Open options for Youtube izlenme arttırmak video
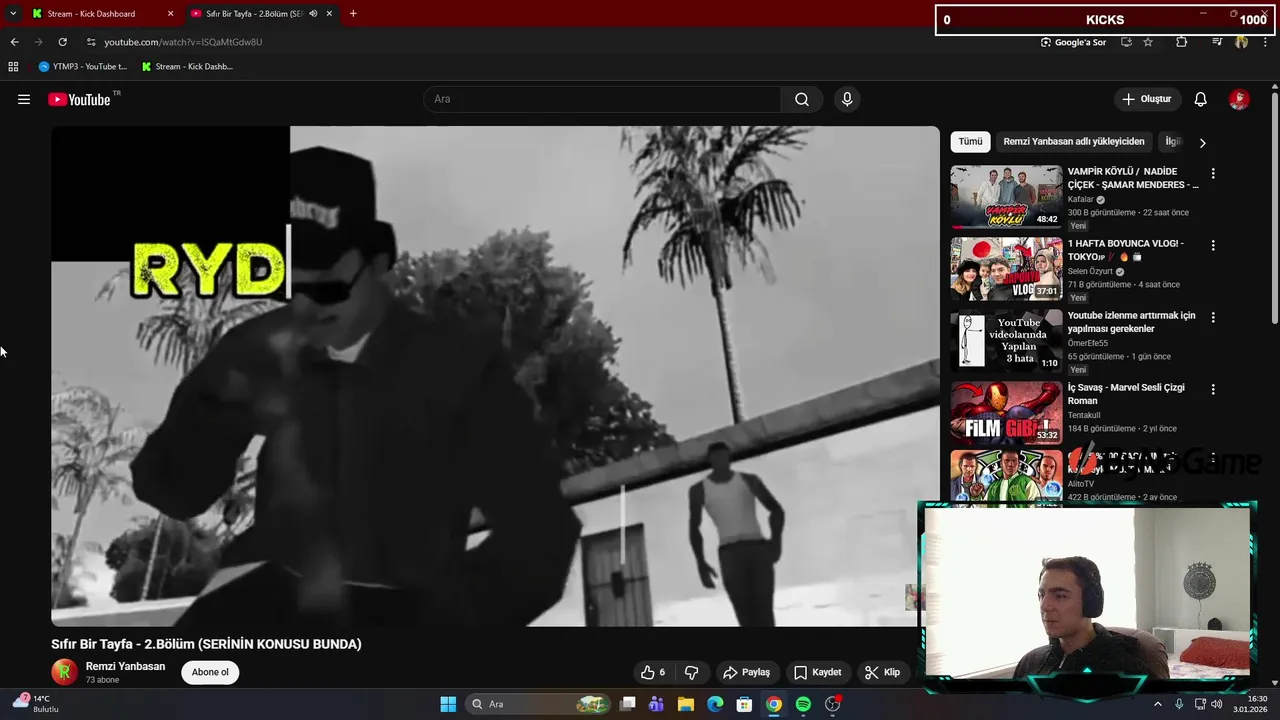Viewport: 1280px width, 720px height. [1213, 317]
